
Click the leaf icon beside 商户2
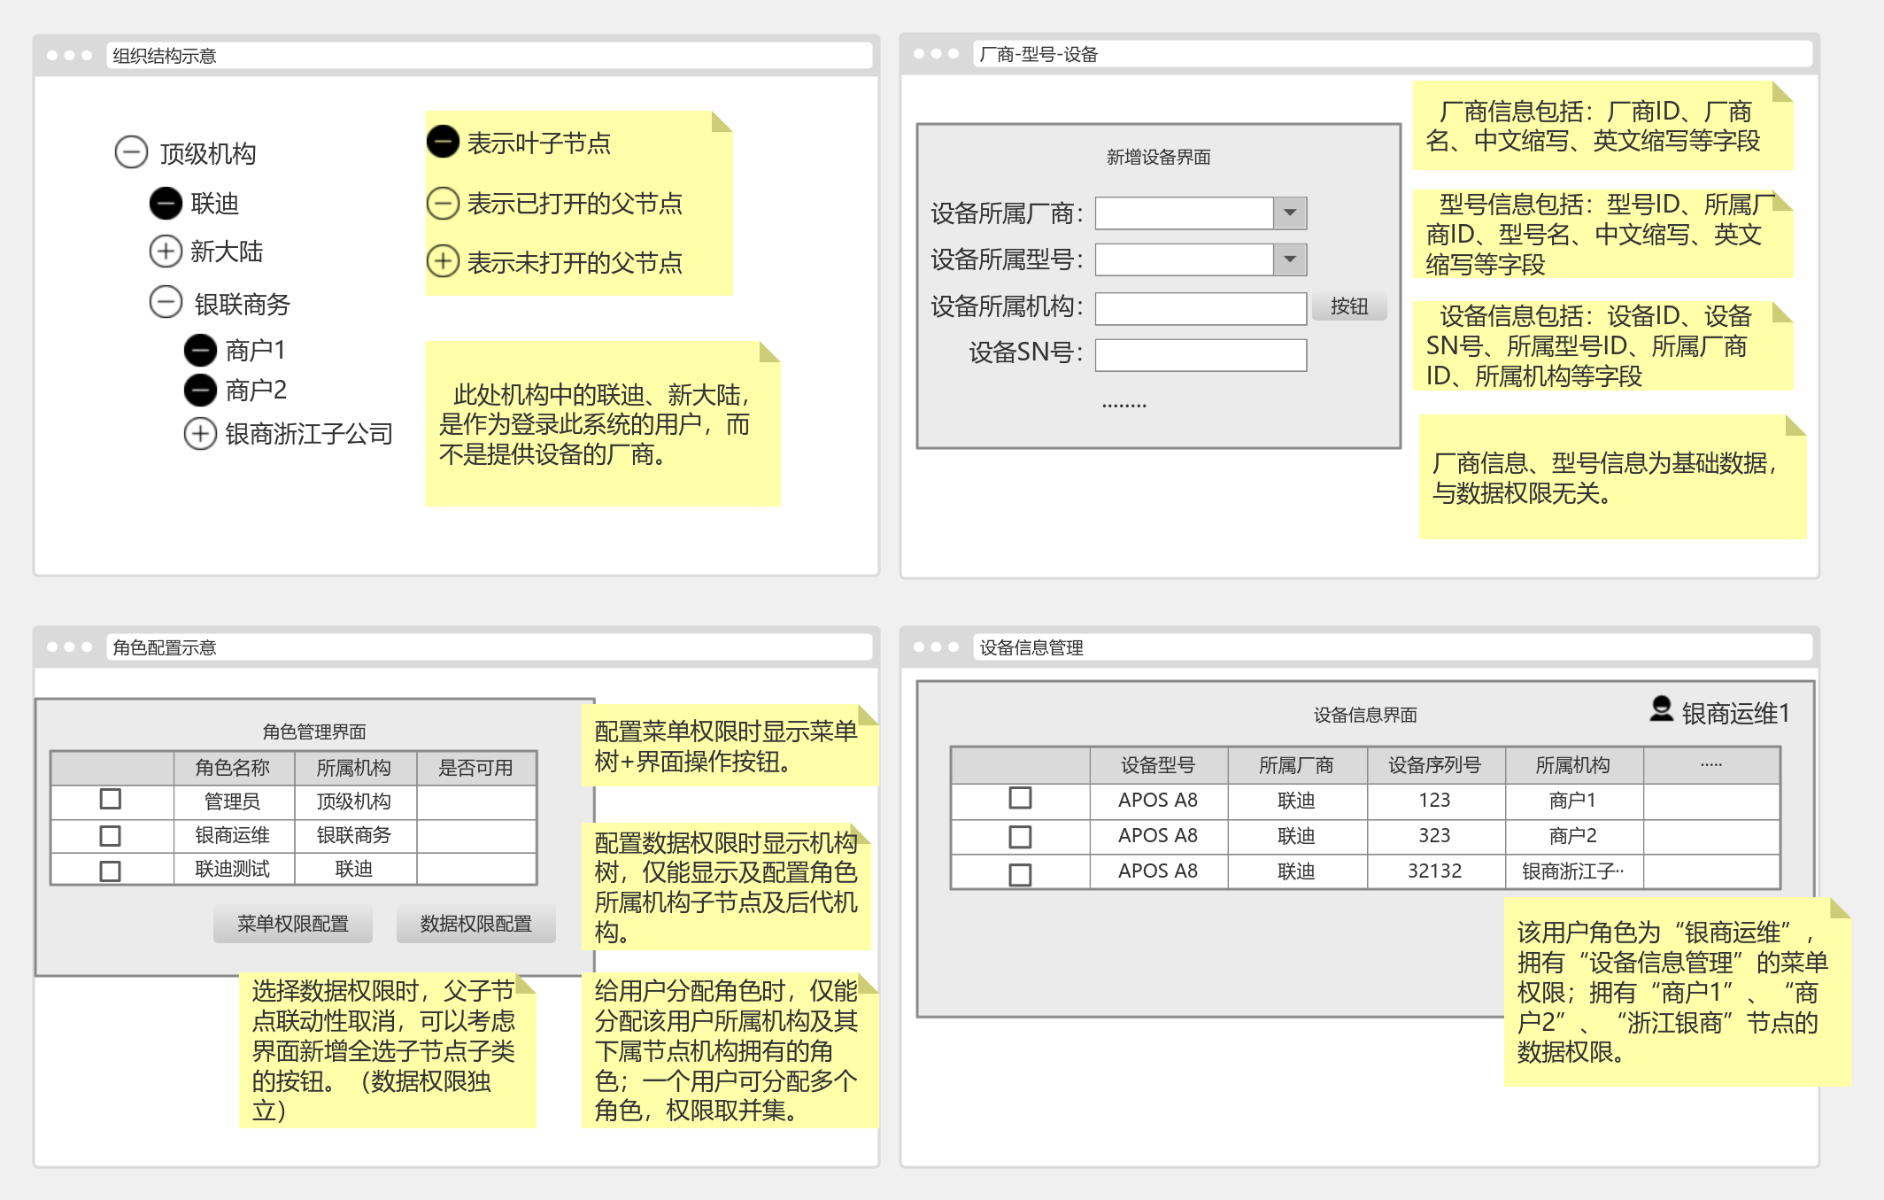pos(200,390)
